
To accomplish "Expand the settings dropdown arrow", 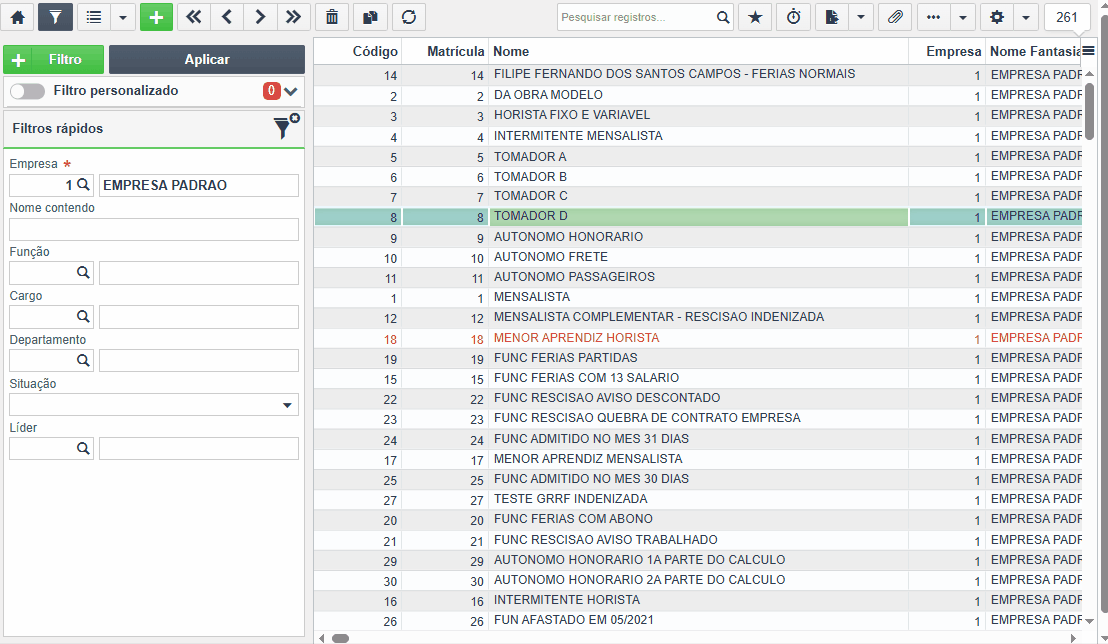I will 1026,17.
